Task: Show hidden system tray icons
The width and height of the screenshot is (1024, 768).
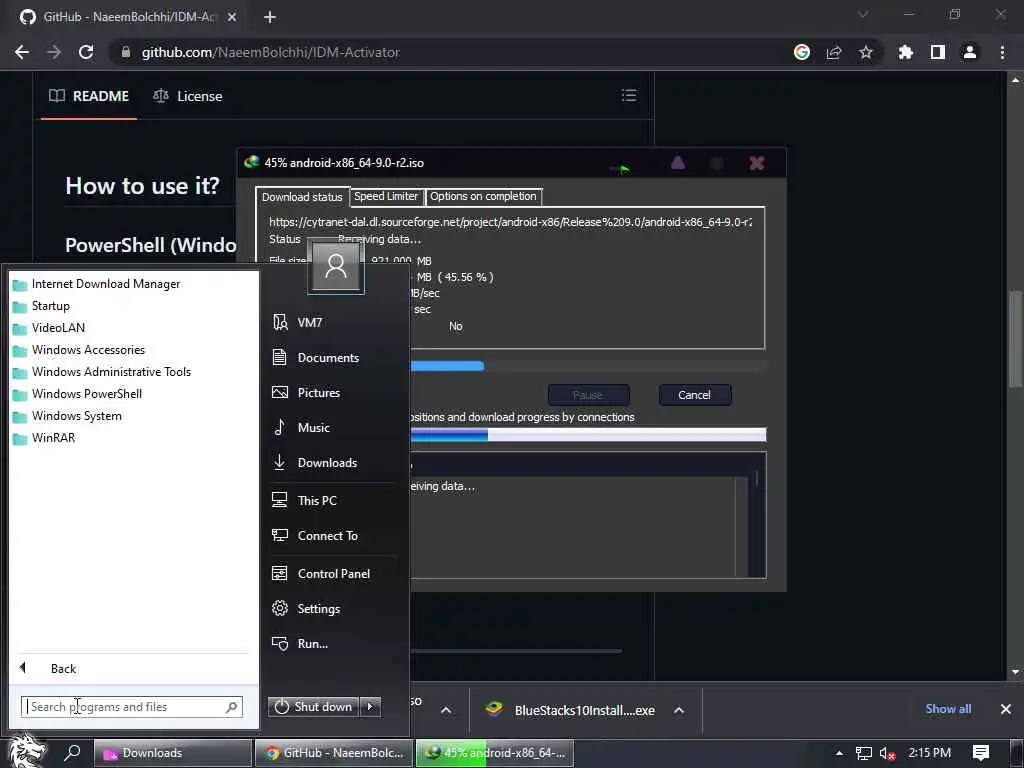Action: point(839,753)
